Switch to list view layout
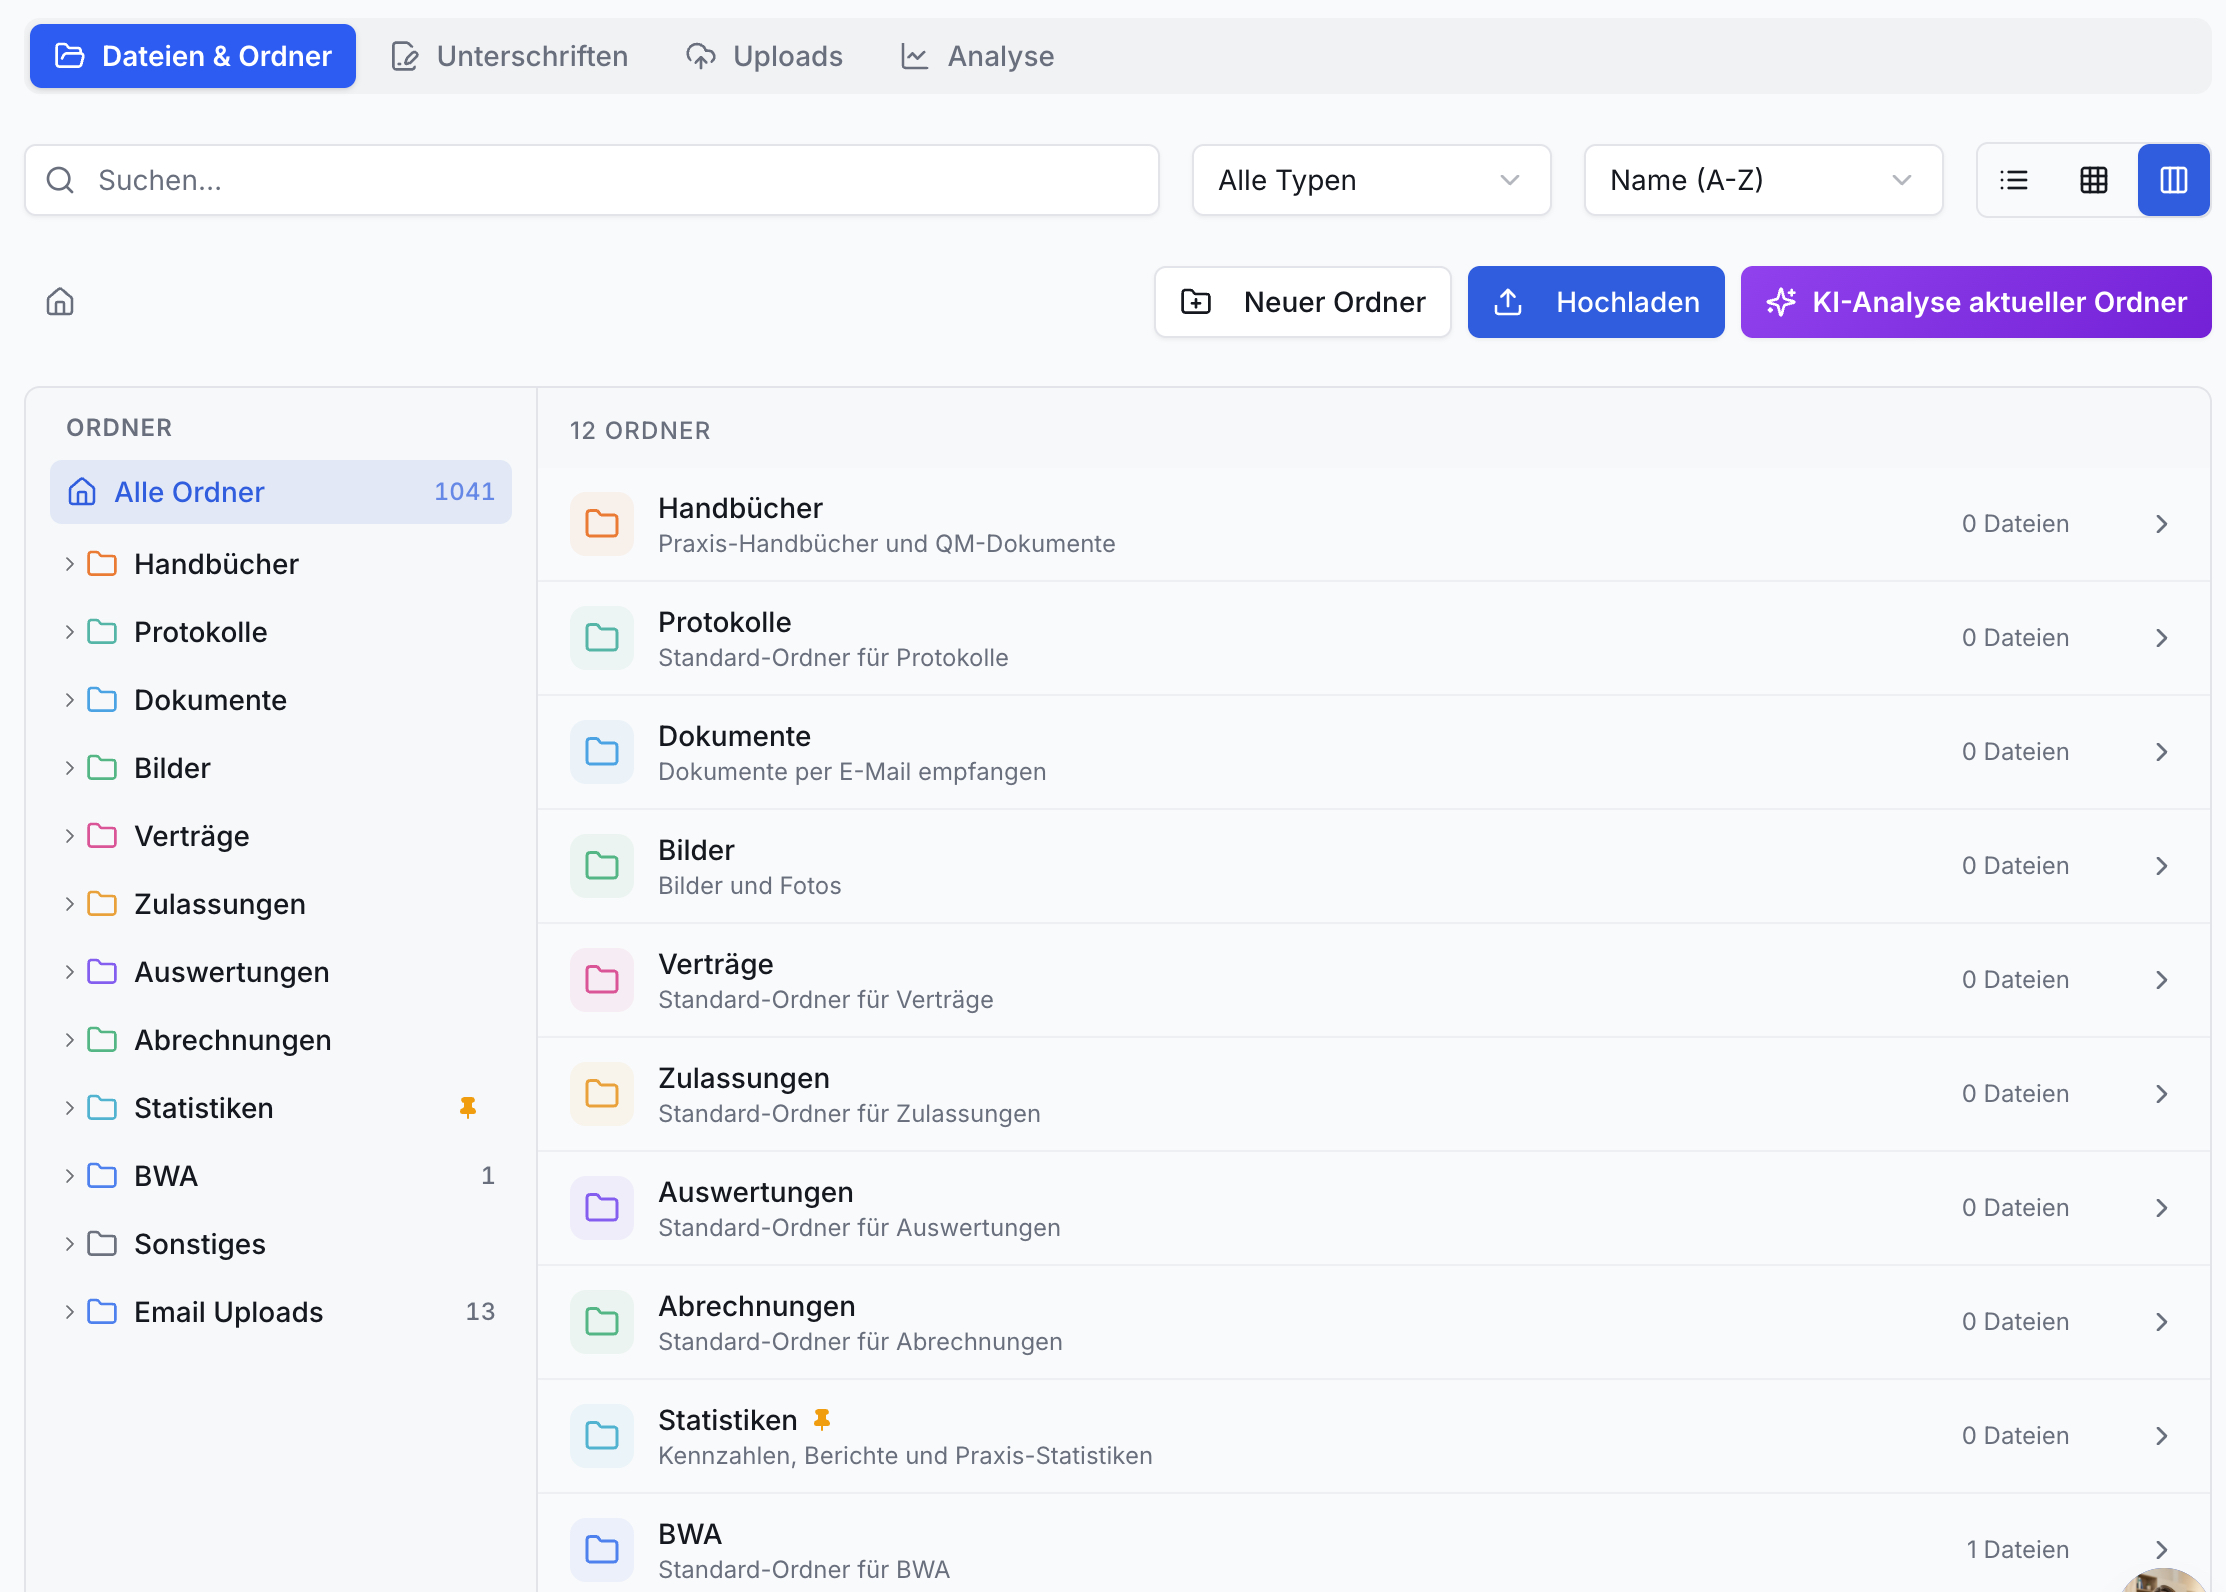The width and height of the screenshot is (2226, 1592). (2014, 180)
